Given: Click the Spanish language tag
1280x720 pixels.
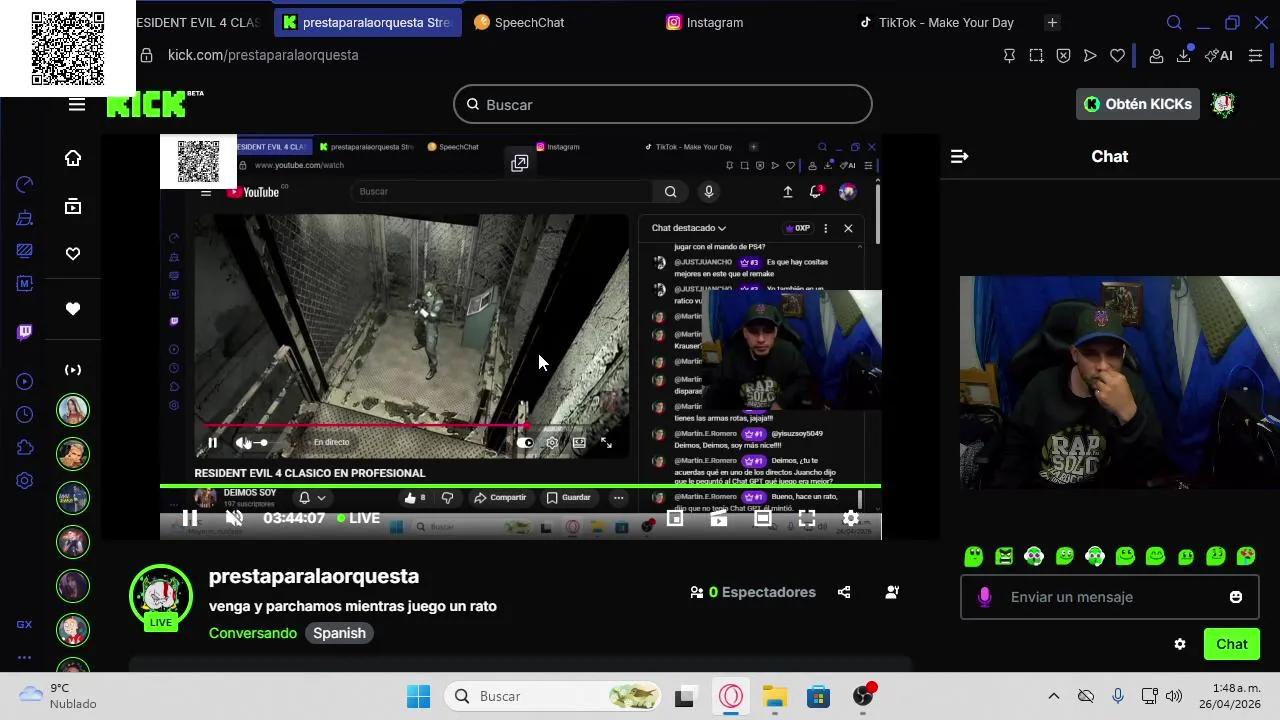Looking at the screenshot, I should click(x=339, y=633).
